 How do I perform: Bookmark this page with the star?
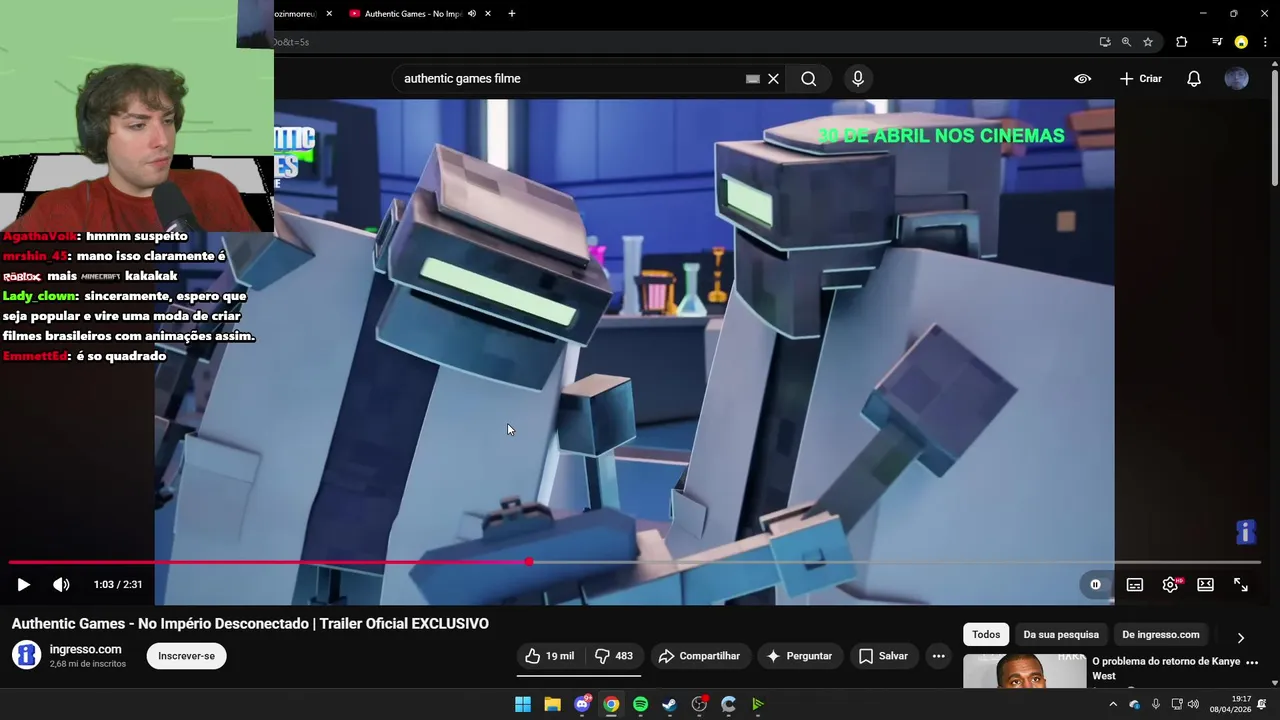click(1148, 42)
